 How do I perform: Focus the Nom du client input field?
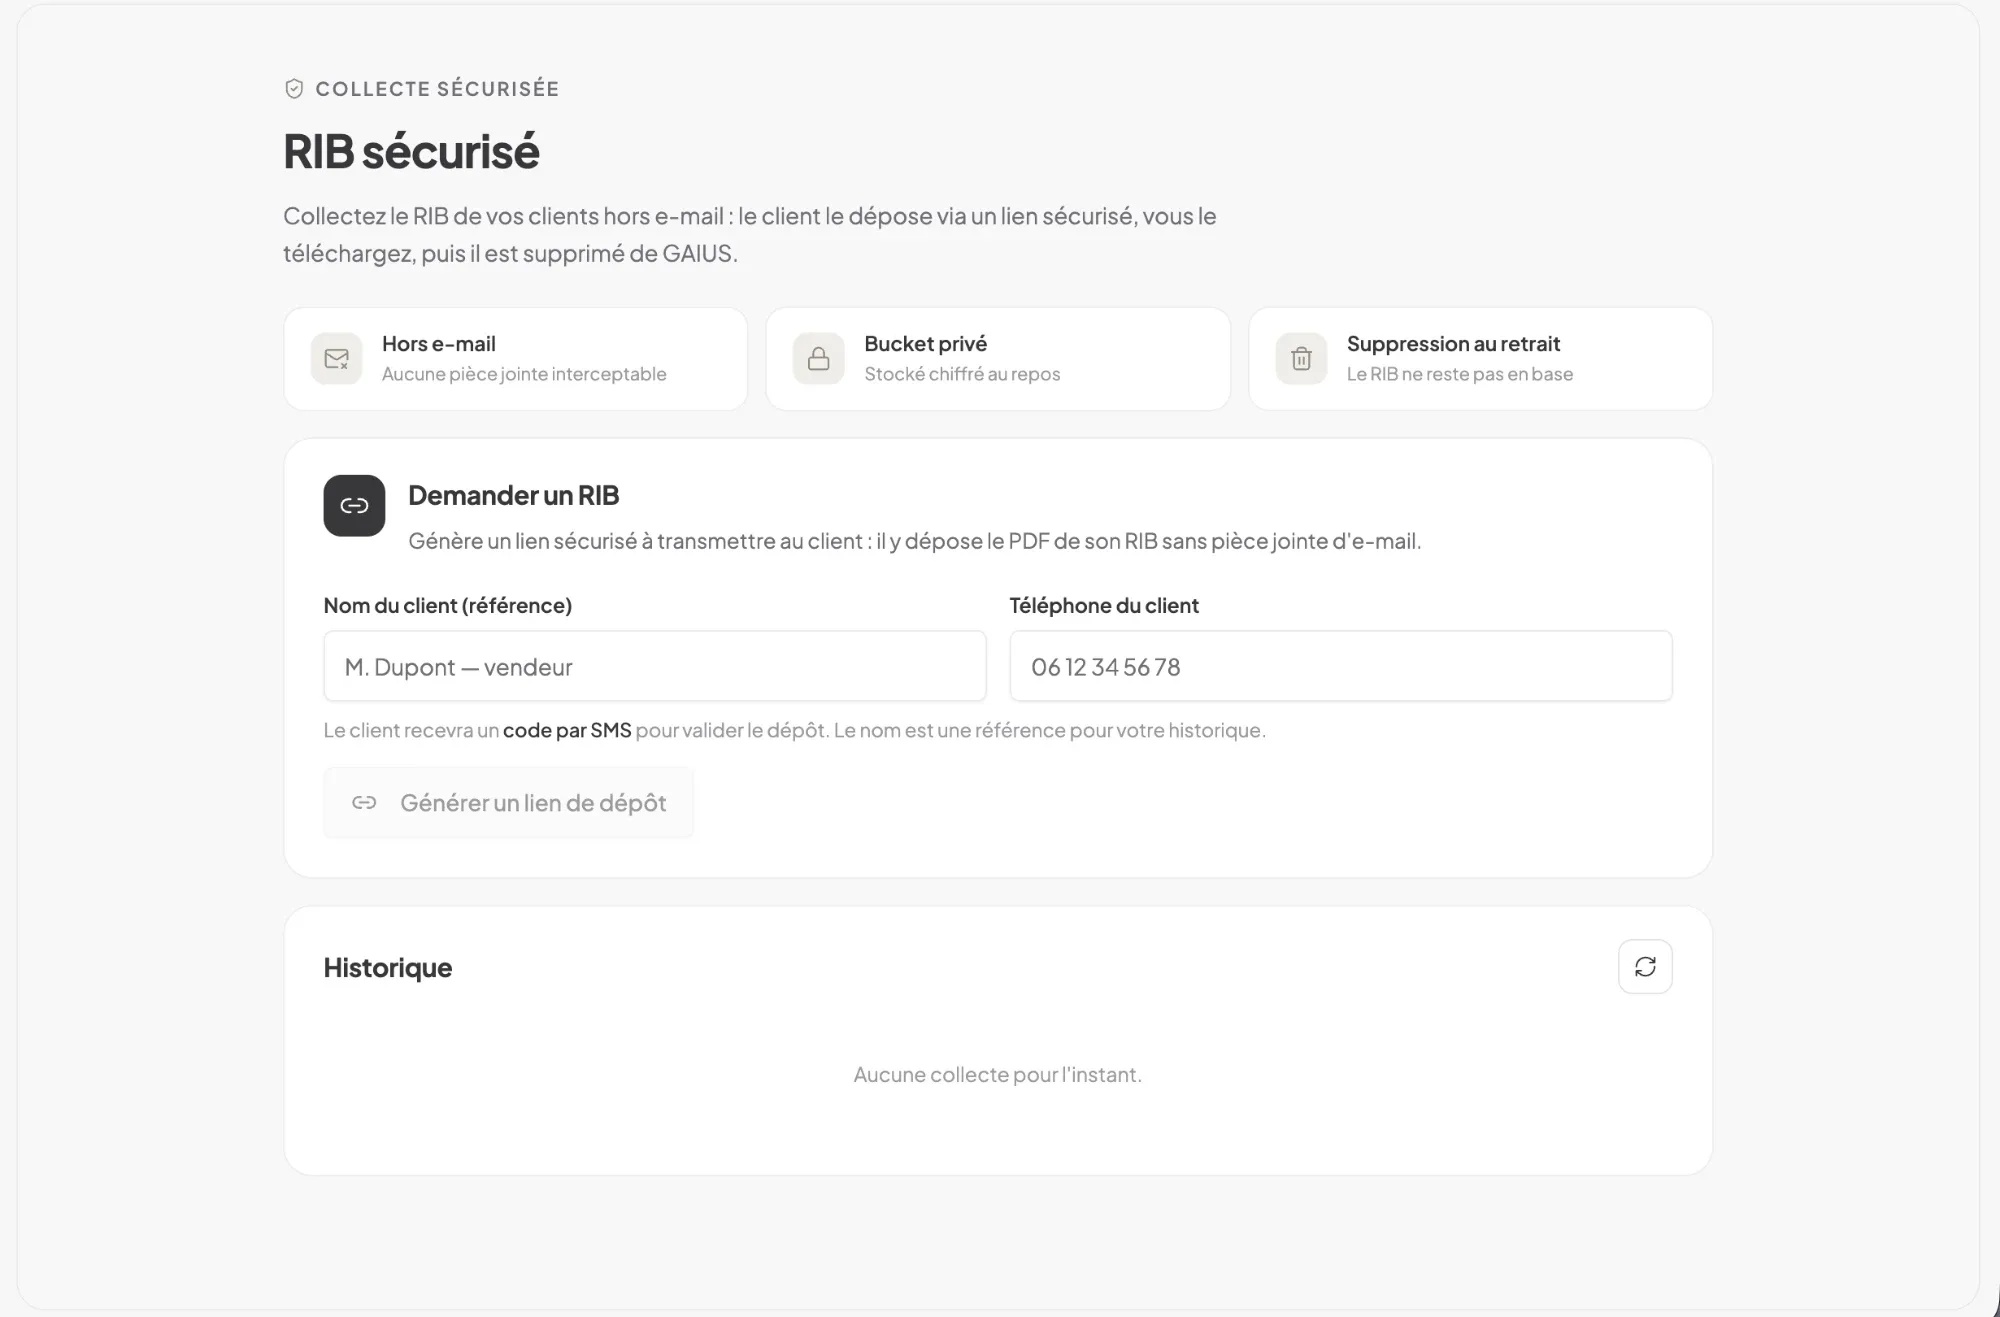point(655,666)
